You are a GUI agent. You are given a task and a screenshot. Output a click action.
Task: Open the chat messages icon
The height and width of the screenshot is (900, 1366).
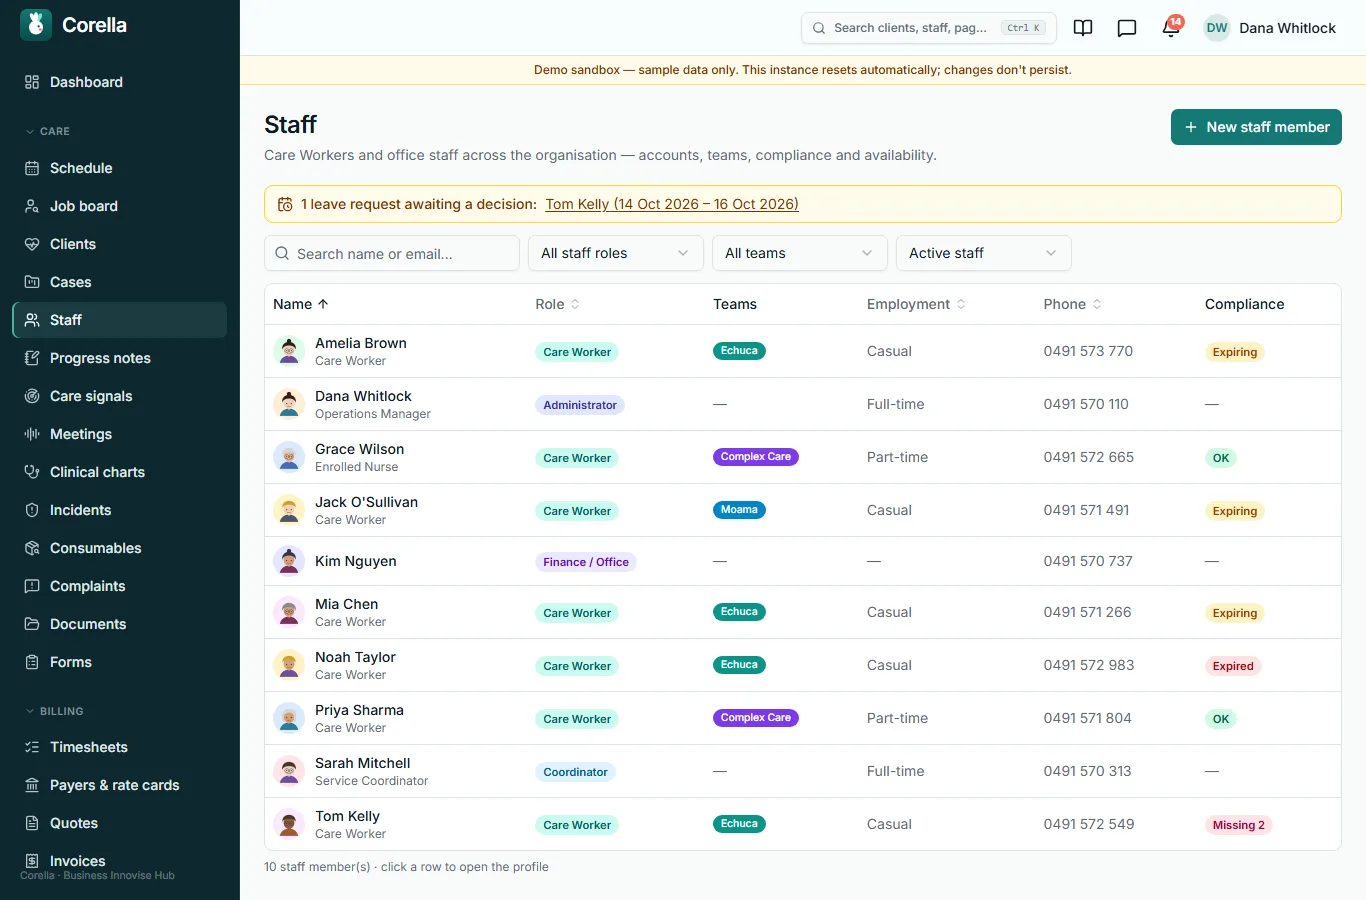1127,28
